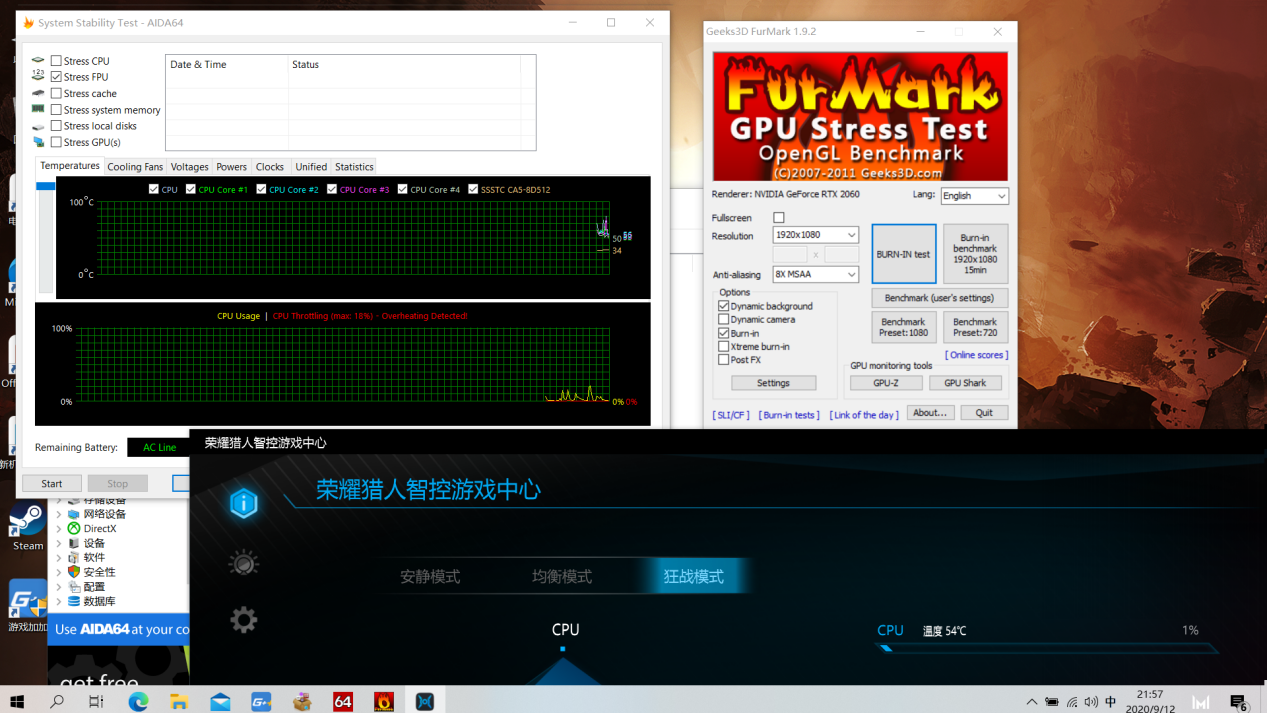Launch Steam from the desktop shortcut
Viewport: 1267px width, 713px height.
click(28, 527)
